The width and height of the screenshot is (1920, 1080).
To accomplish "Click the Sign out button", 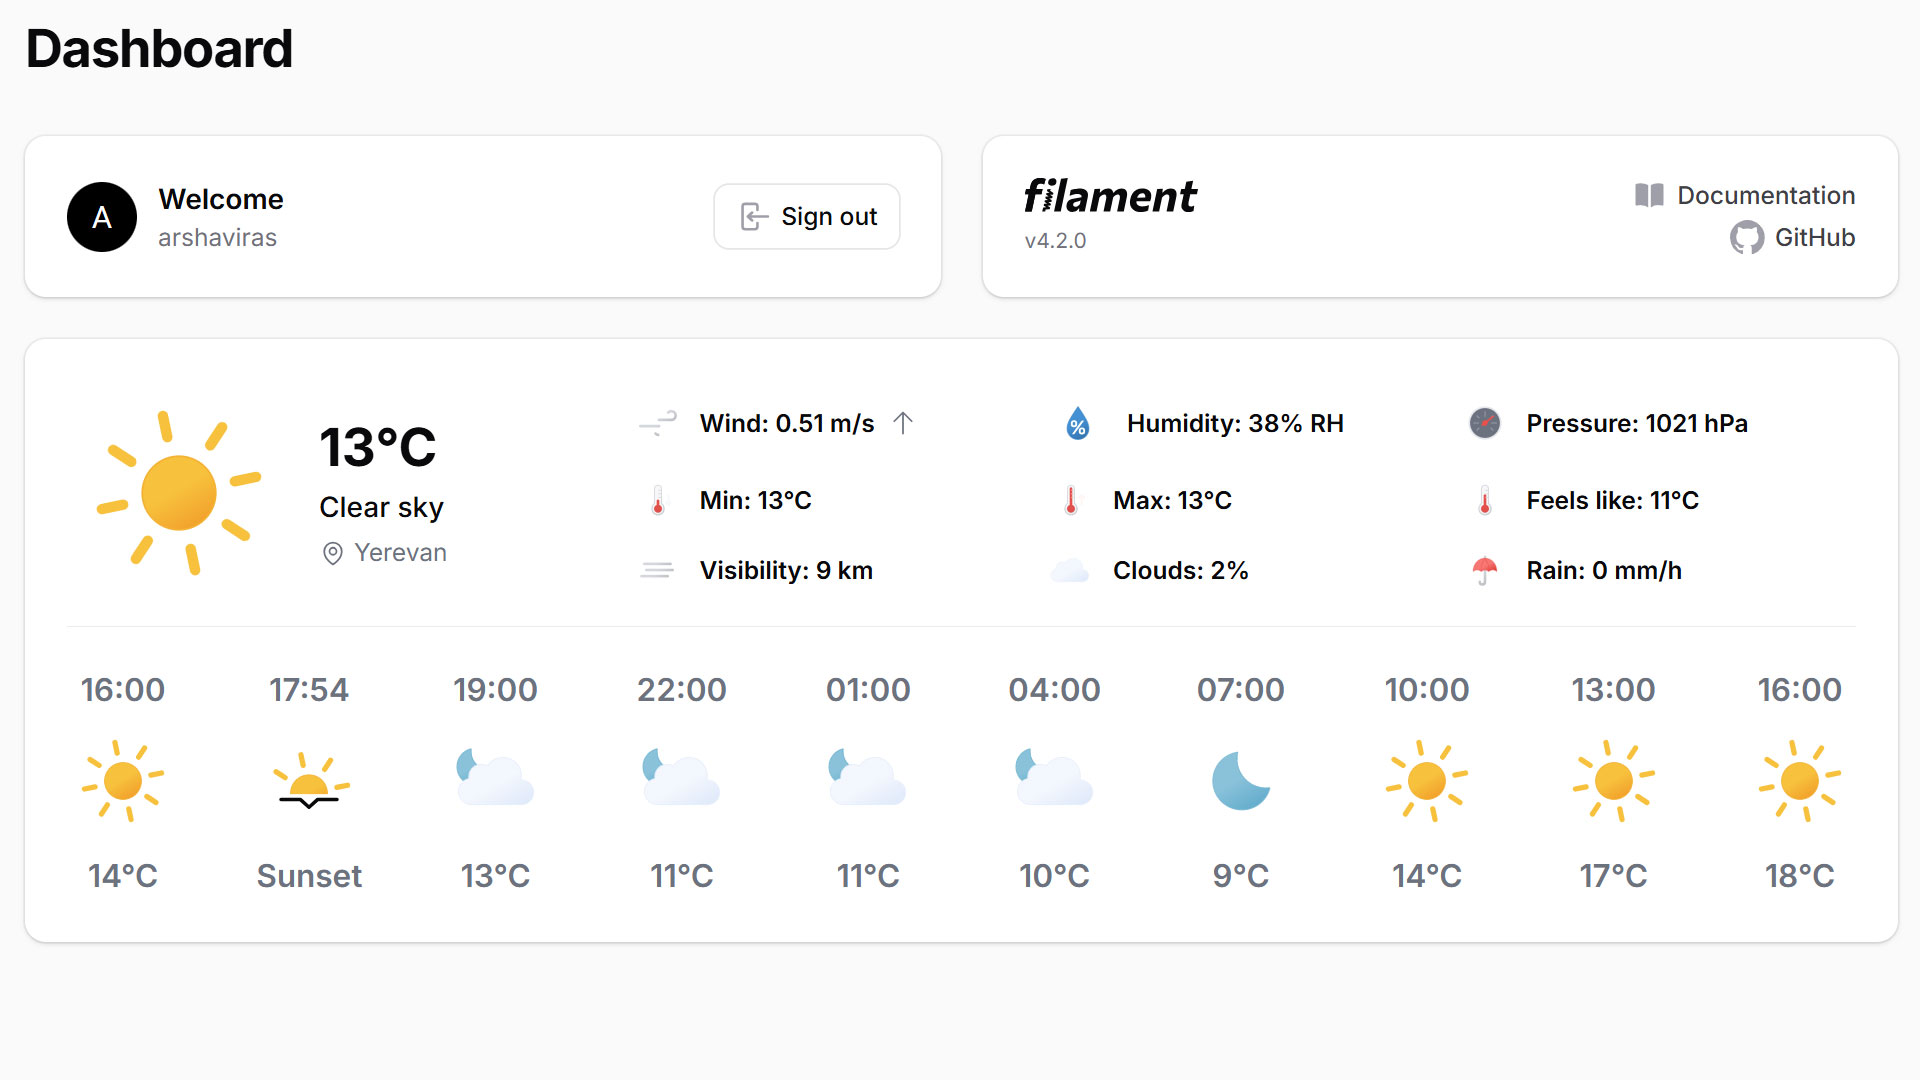I will pos(807,216).
